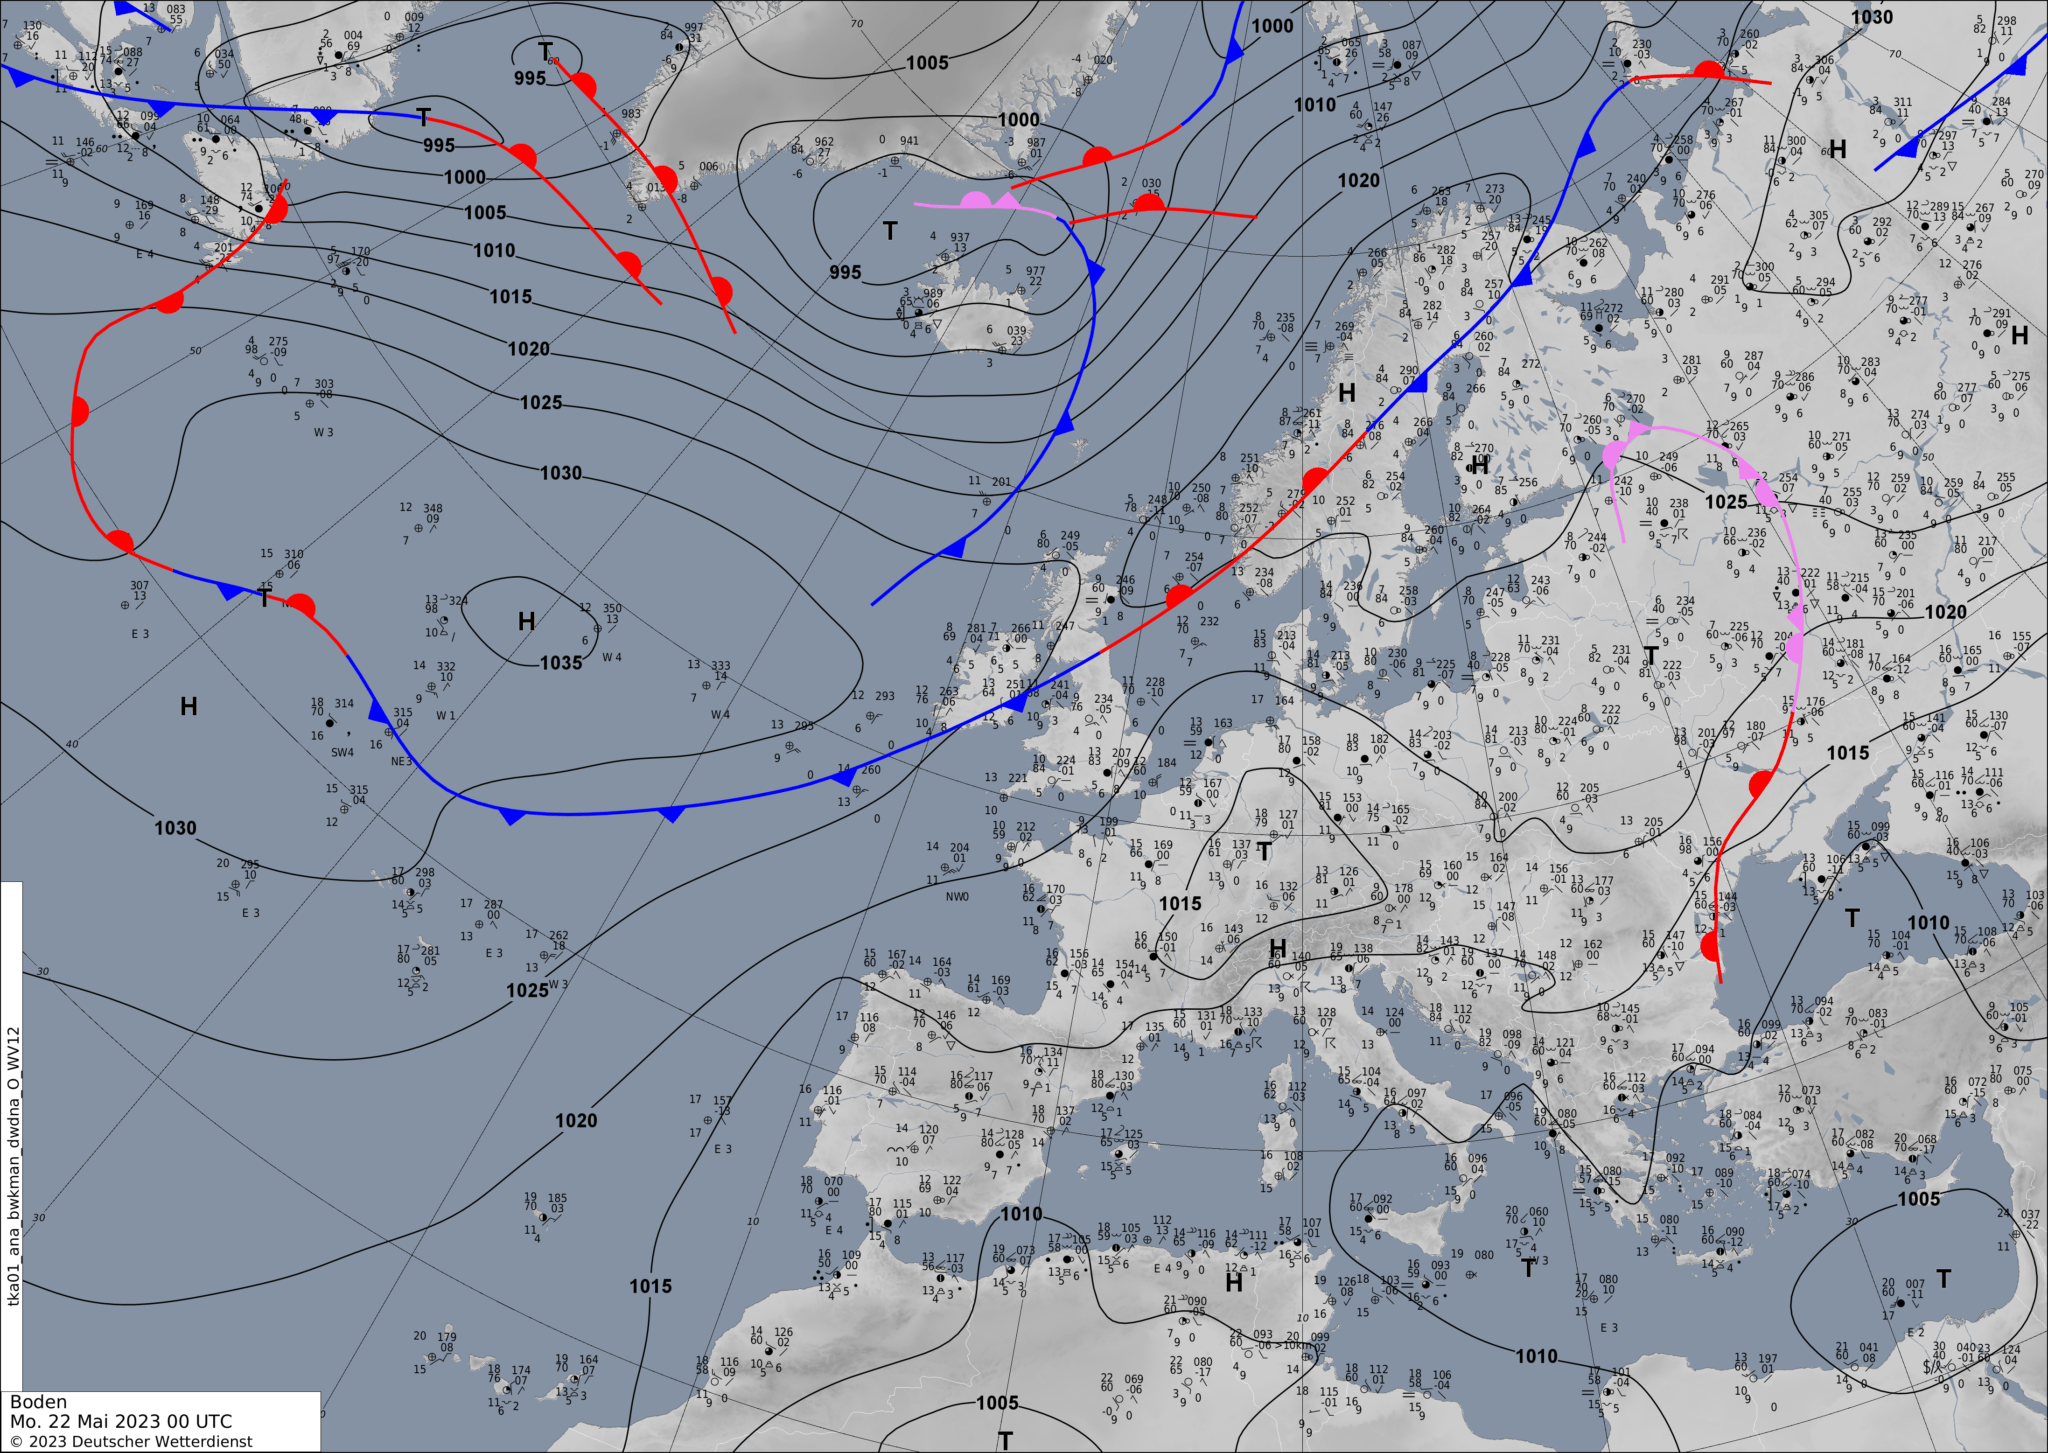The width and height of the screenshot is (2048, 1453).
Task: Click the 1010 label beside the Black Sea T
Action: tap(1928, 923)
